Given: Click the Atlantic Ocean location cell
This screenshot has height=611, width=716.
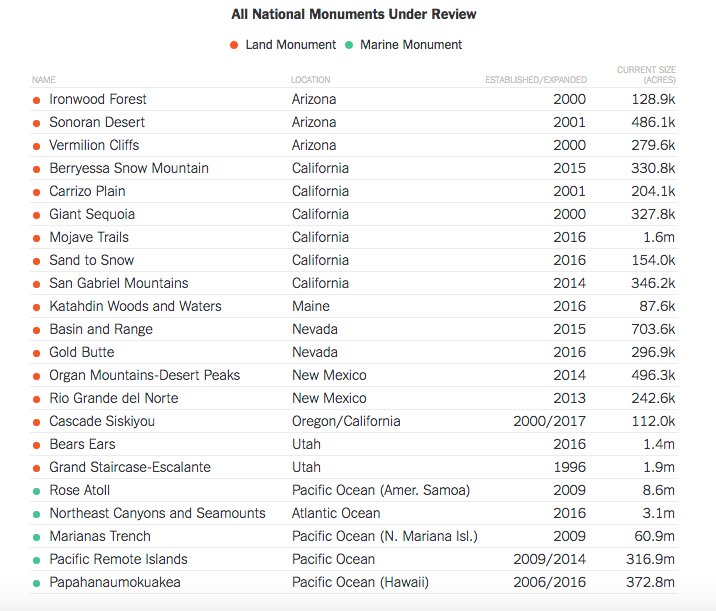Looking at the screenshot, I should 336,513.
